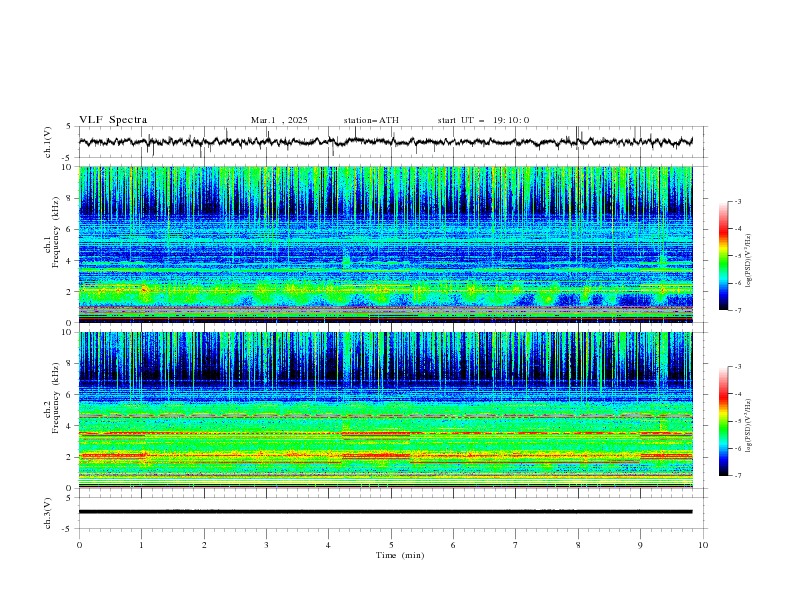The image size is (792, 612).
Task: Click the Time axis tick label "5"
Action: [x=391, y=545]
